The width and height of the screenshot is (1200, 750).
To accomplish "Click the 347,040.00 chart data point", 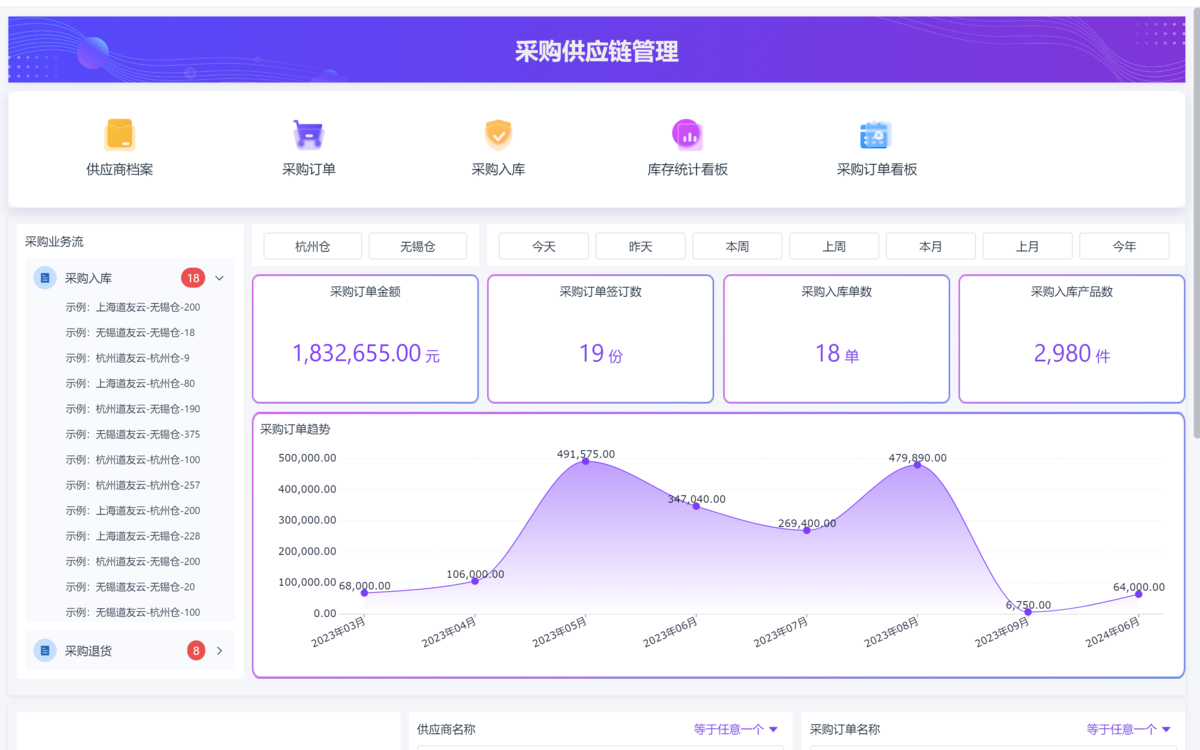I will coord(696,506).
